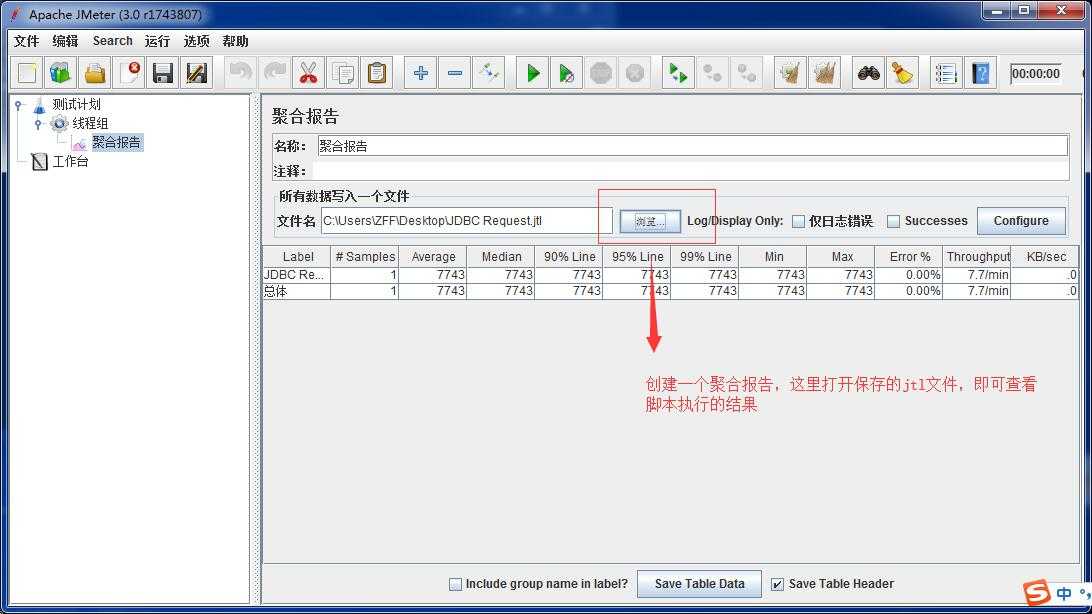Open the Search menu

[112, 41]
